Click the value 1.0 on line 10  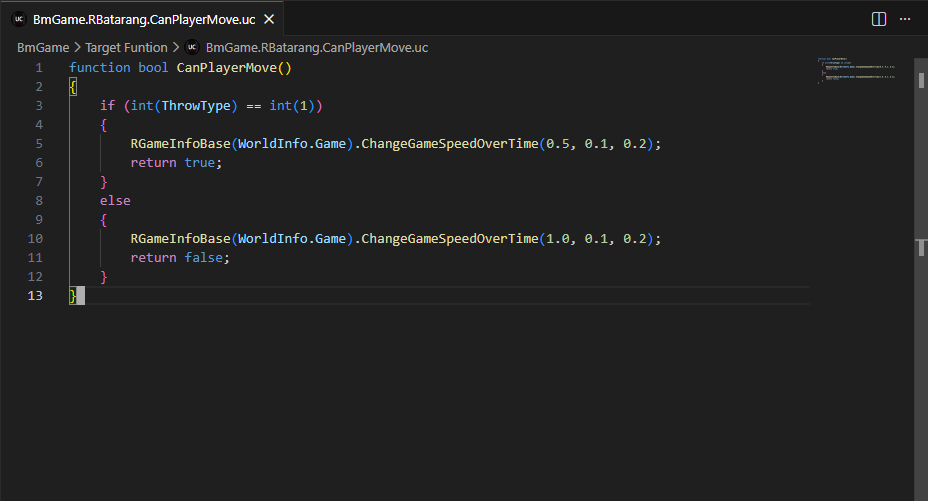click(x=558, y=238)
